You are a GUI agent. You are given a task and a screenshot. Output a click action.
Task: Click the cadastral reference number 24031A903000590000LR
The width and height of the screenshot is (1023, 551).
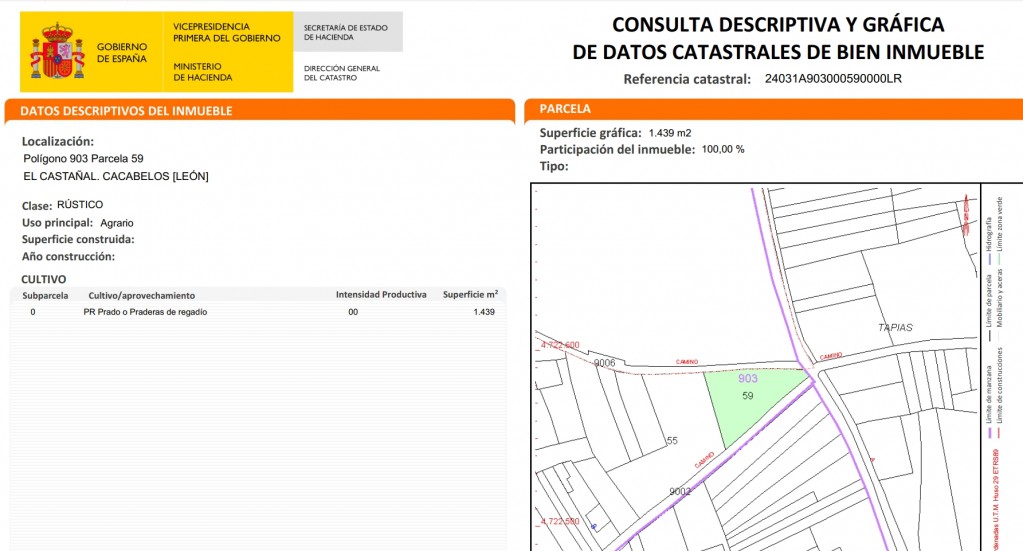(833, 79)
